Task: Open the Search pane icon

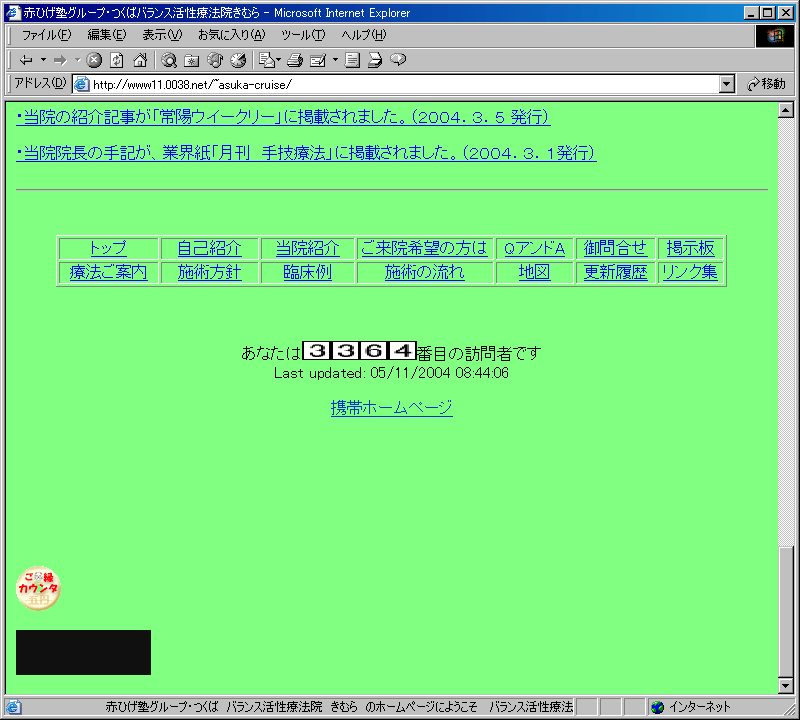Action: pyautogui.click(x=169, y=60)
